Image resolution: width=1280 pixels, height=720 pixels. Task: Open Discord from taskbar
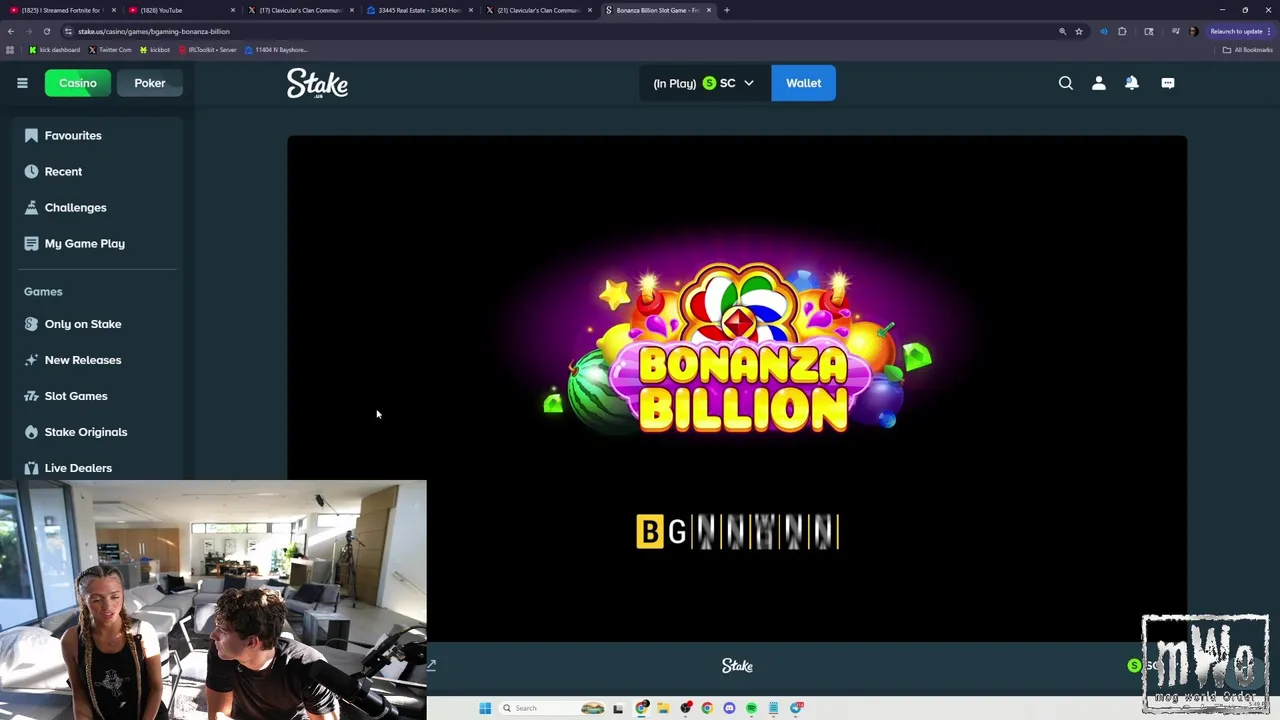[x=729, y=708]
